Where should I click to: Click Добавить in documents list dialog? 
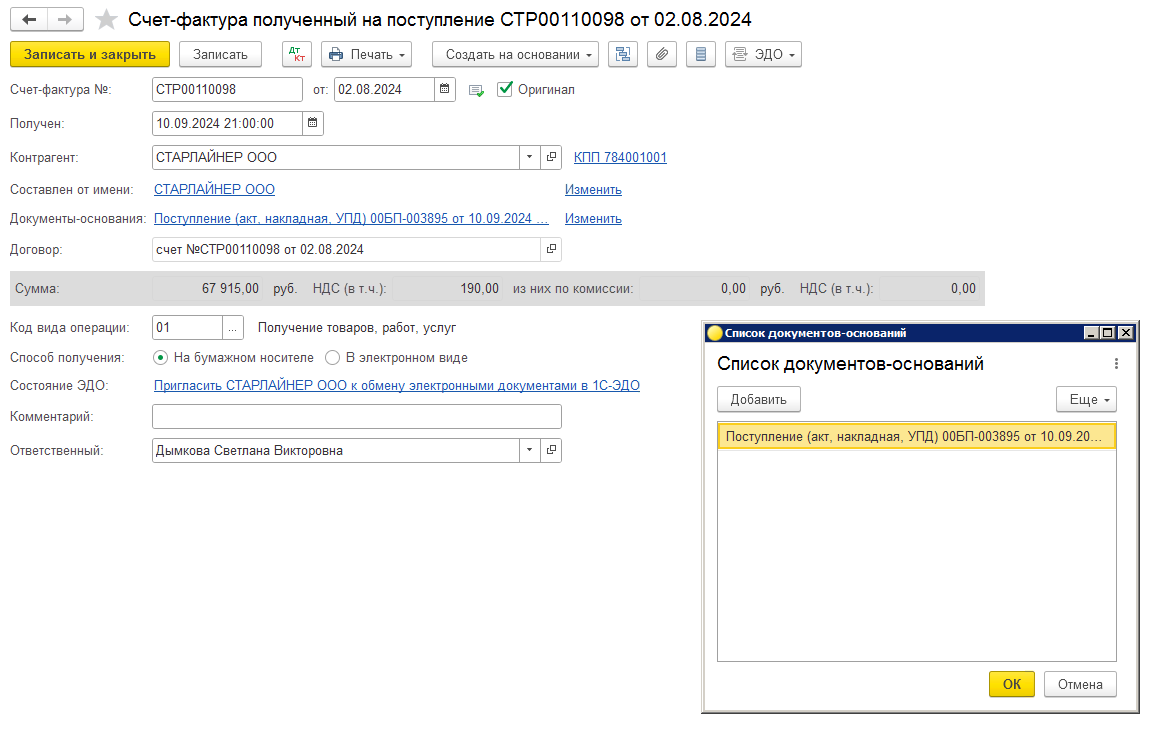tap(758, 399)
